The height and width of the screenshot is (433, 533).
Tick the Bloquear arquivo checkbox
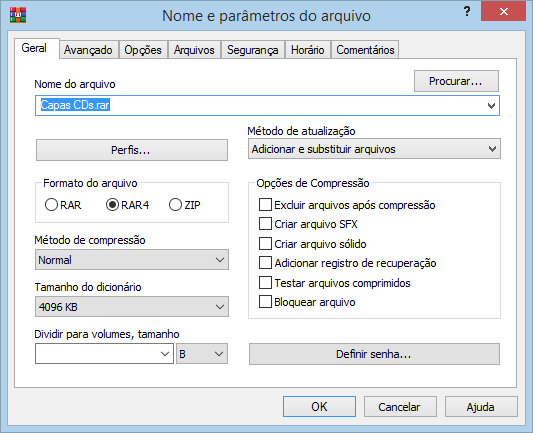pyautogui.click(x=265, y=302)
